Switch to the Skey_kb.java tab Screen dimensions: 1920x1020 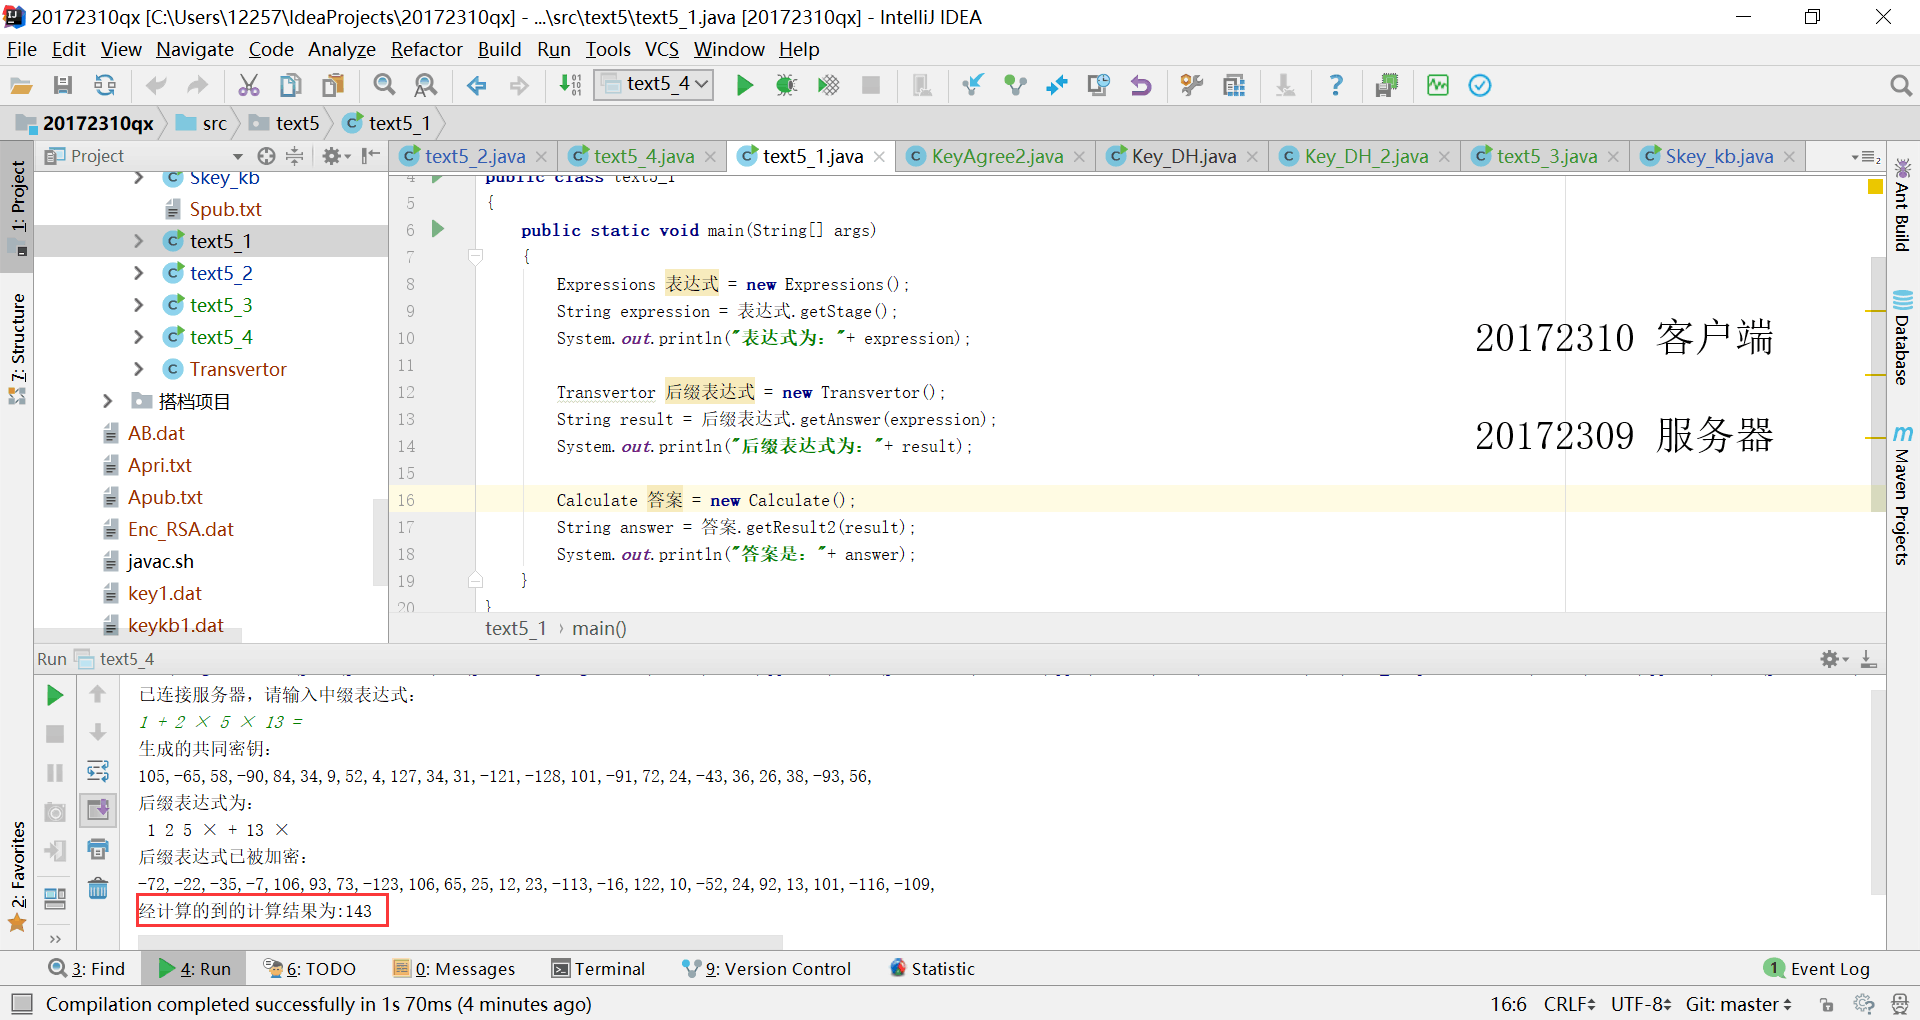[1718, 156]
